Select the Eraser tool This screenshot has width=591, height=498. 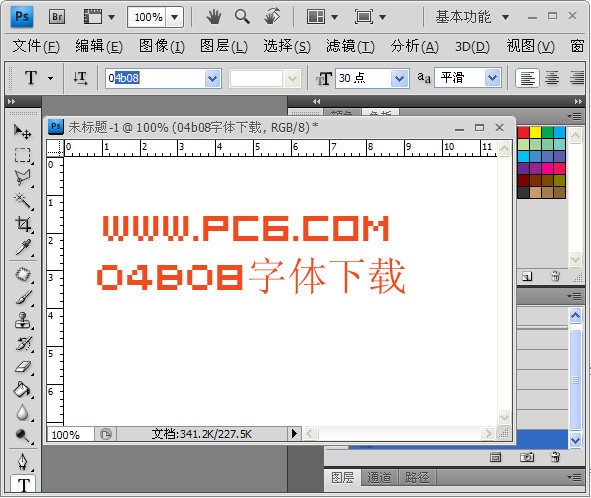point(23,367)
